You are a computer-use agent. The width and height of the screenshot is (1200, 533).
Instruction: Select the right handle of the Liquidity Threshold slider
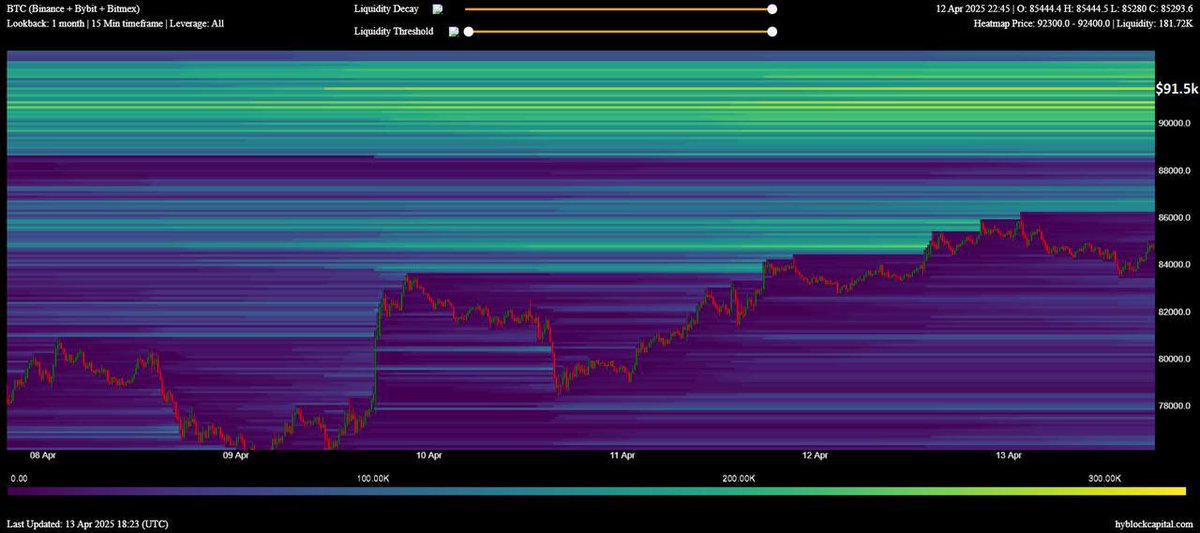point(771,32)
